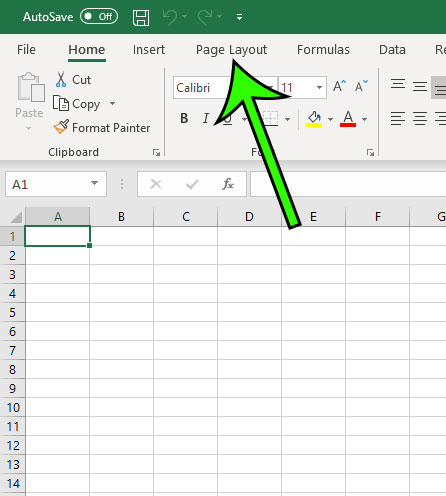Open the font size 11 dropdown
The height and width of the screenshot is (496, 446).
[x=319, y=88]
